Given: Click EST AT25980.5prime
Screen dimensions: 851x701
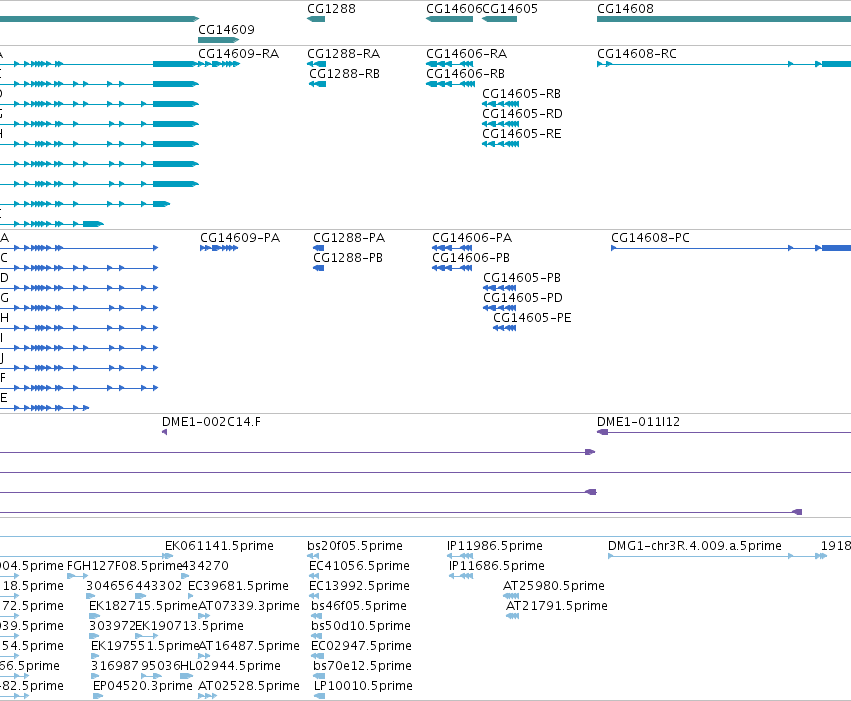Looking at the screenshot, I should 554,586.
